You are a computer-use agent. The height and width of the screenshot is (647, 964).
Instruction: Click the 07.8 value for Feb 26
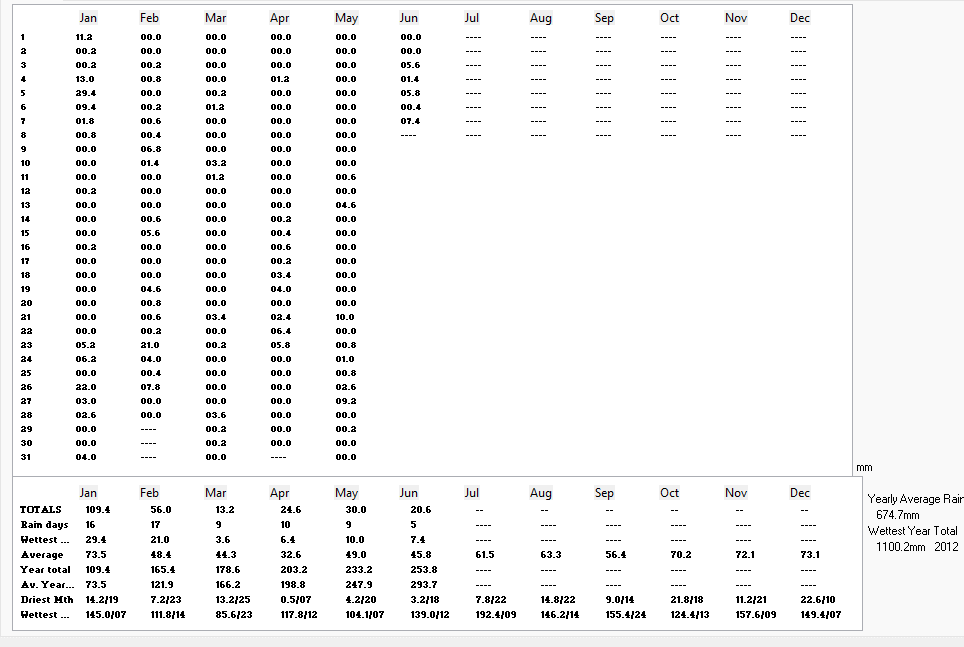[151, 387]
